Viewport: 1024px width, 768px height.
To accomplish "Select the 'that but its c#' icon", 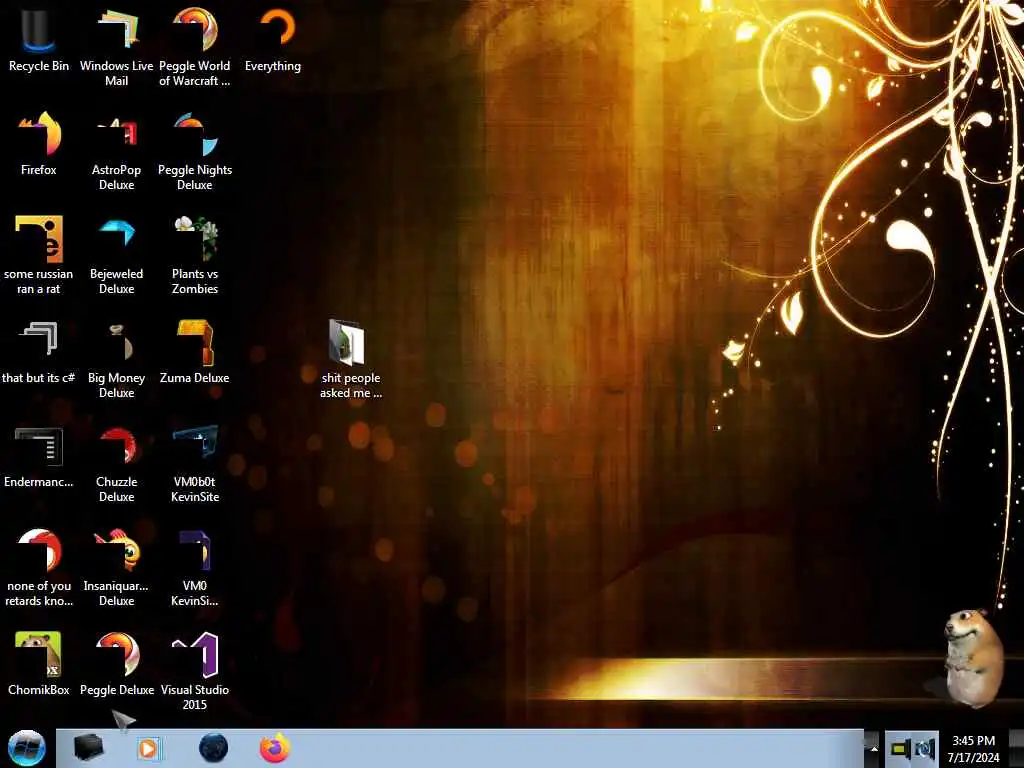I will [x=39, y=353].
